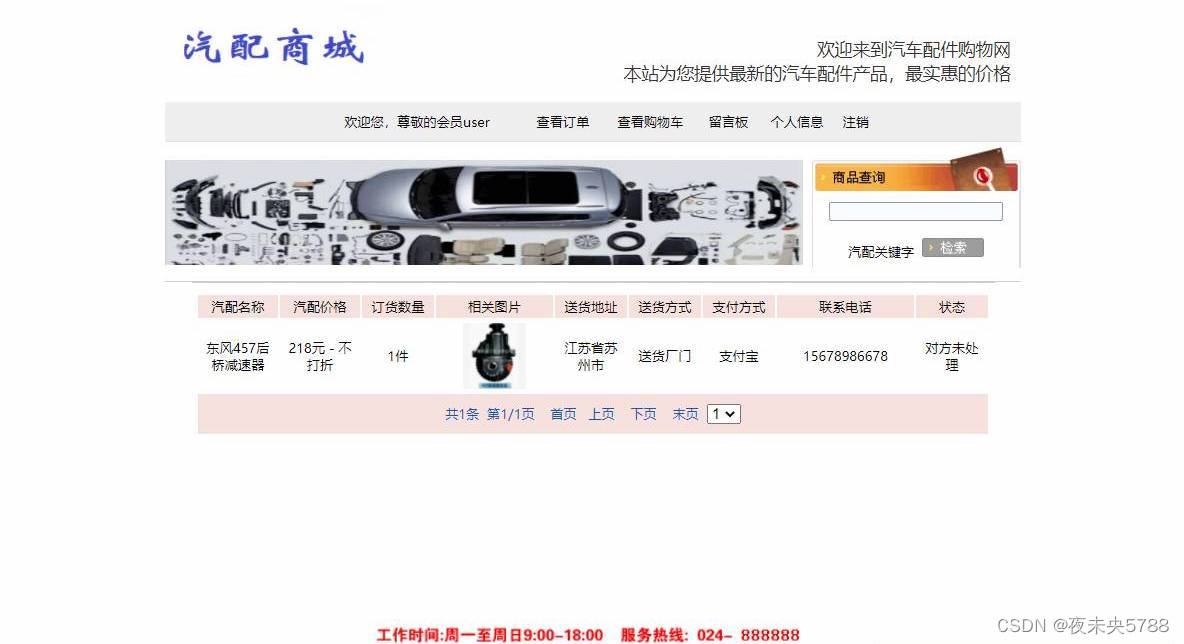Click the 对方未处理 order status cell
The height and width of the screenshot is (644, 1184).
click(951, 356)
